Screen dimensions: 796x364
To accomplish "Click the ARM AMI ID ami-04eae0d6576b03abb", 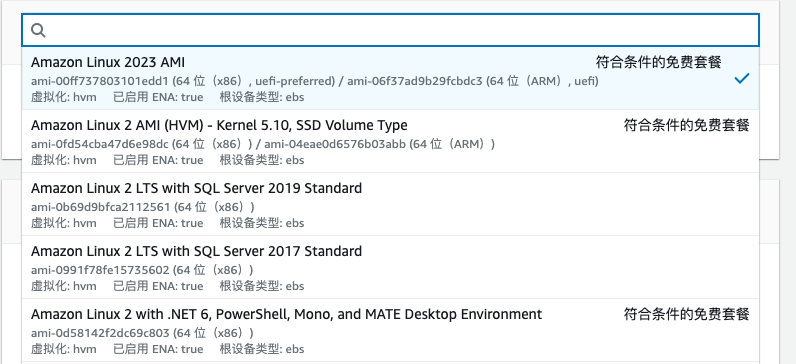I will (x=335, y=144).
